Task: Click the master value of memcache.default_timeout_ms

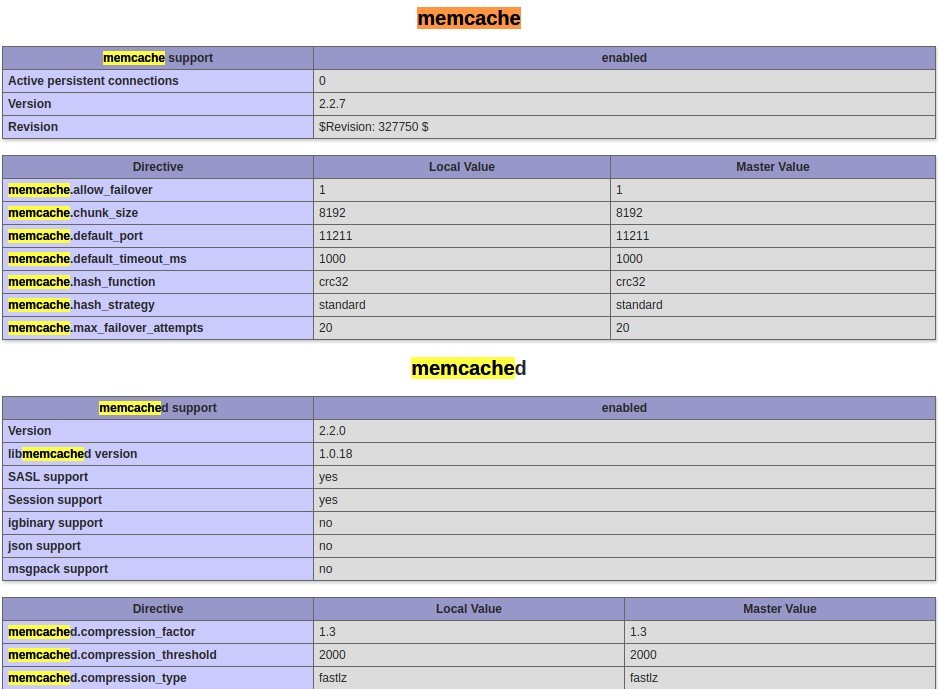Action: click(630, 259)
